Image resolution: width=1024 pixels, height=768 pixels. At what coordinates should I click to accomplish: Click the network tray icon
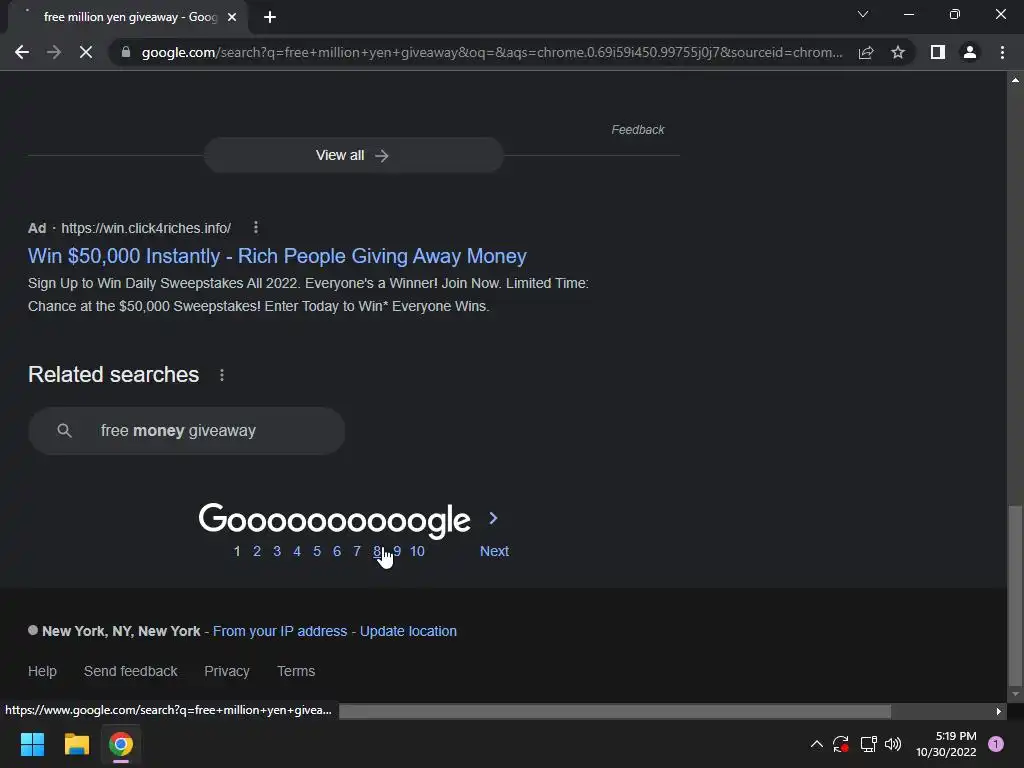coord(868,744)
